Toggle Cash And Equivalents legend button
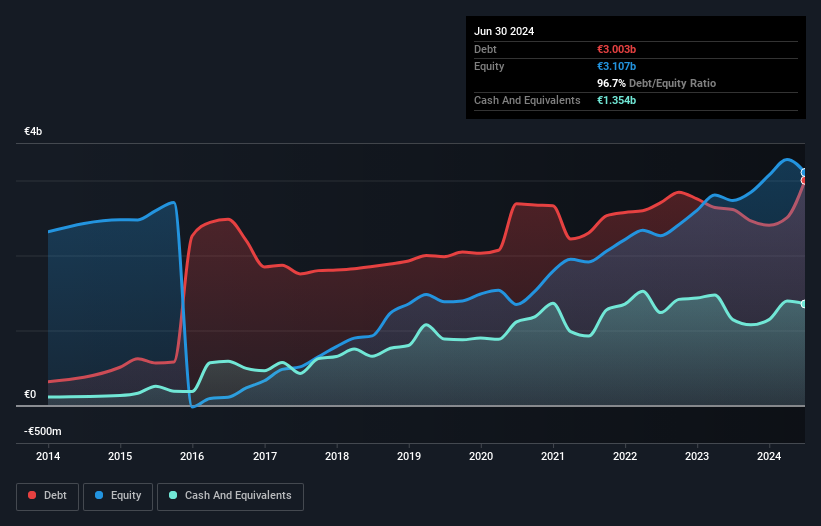The image size is (821, 526). coord(230,496)
